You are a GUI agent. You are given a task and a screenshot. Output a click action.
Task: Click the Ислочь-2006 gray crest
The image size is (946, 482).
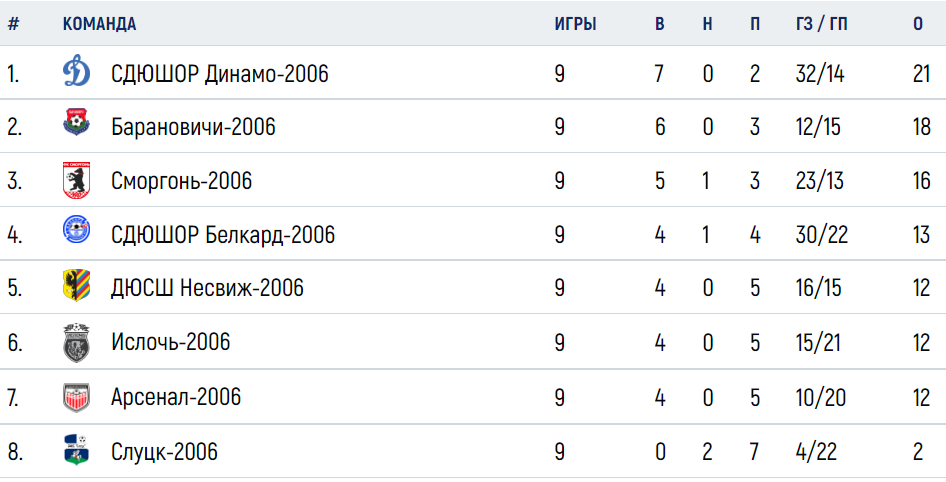[x=77, y=343]
